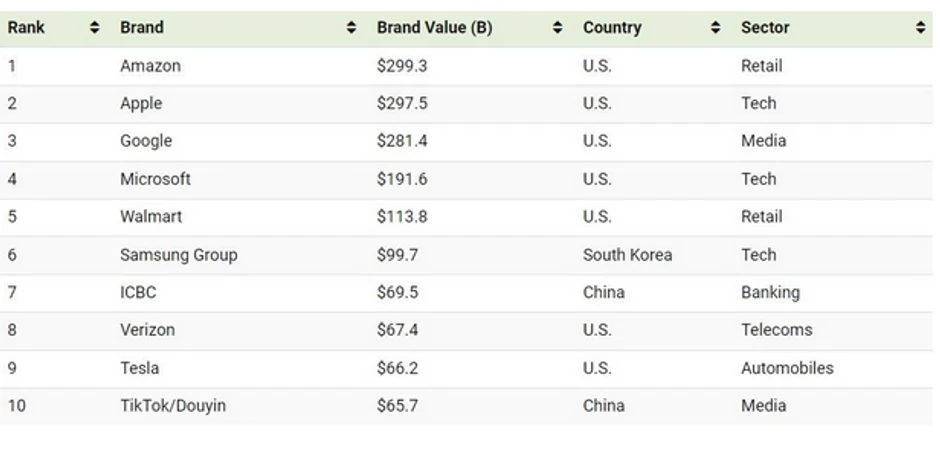The width and height of the screenshot is (940, 451).
Task: Select Tesla's Automobiles sector cell
Action: click(787, 368)
